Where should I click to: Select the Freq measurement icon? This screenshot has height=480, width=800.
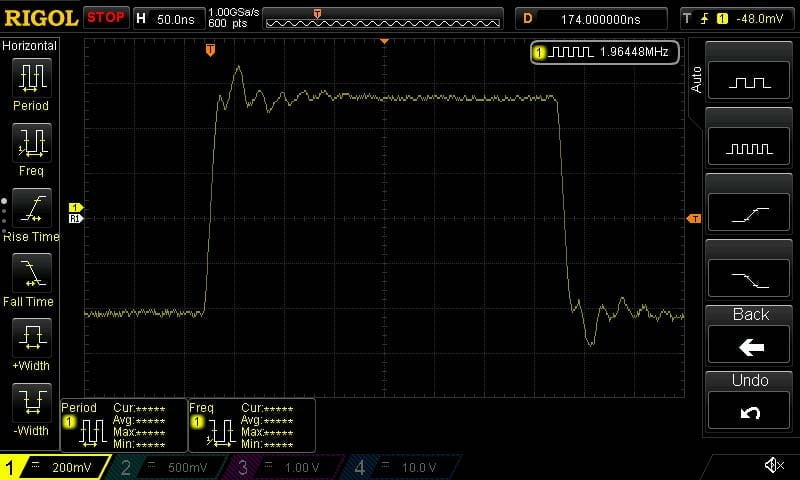[x=32, y=142]
